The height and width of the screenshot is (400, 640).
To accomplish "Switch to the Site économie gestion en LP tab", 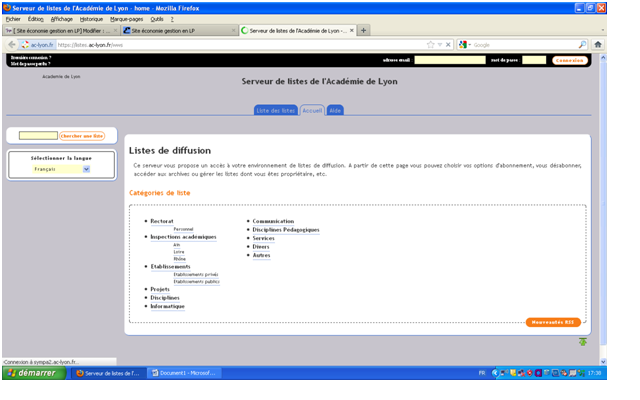I will (180, 31).
